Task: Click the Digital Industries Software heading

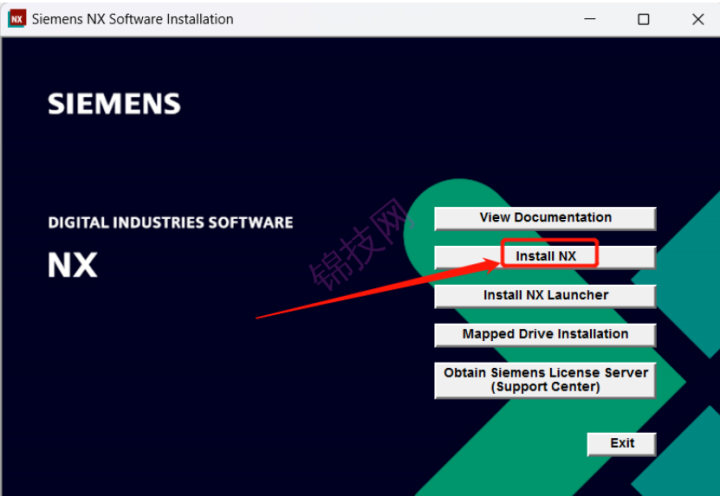Action: point(170,222)
